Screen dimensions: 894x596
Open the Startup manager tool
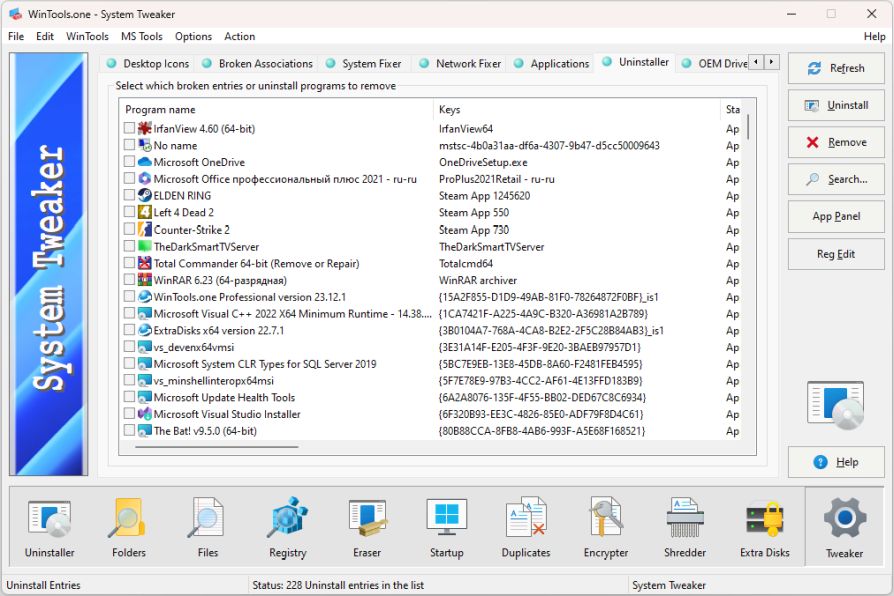coord(446,528)
